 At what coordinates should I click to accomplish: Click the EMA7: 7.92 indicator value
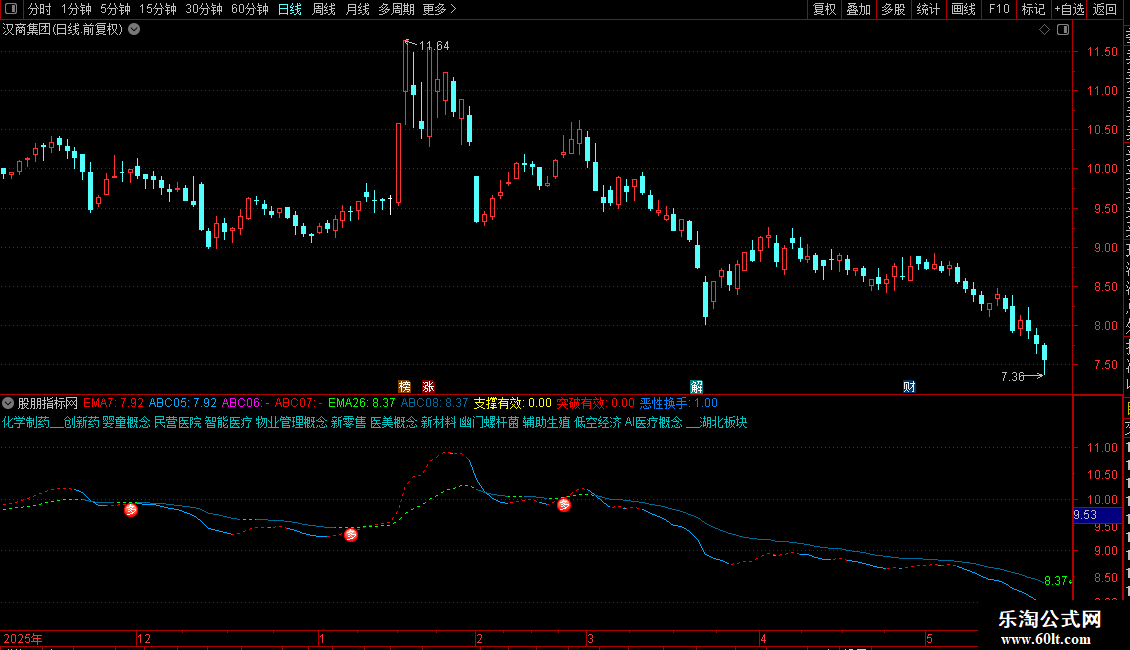[x=113, y=403]
